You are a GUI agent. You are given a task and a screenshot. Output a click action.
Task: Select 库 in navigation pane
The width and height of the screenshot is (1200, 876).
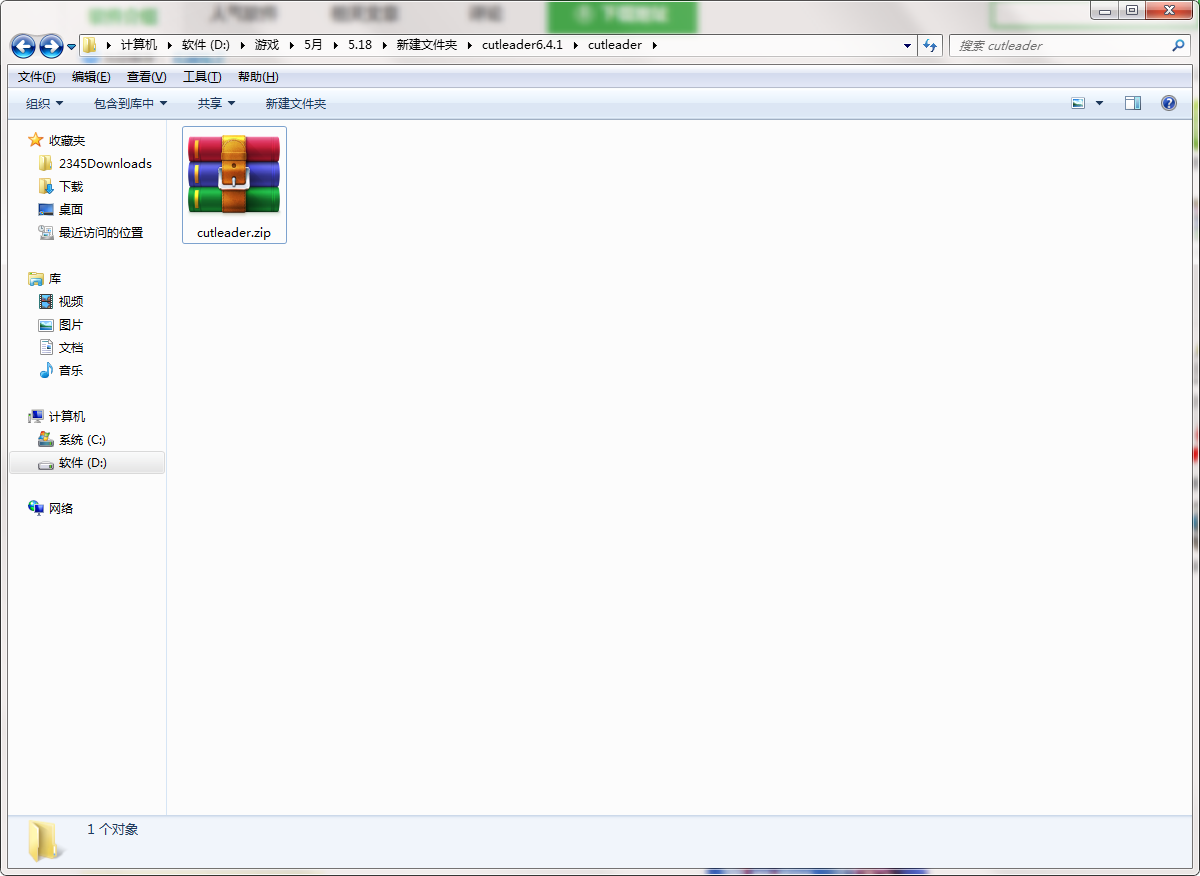(x=55, y=278)
